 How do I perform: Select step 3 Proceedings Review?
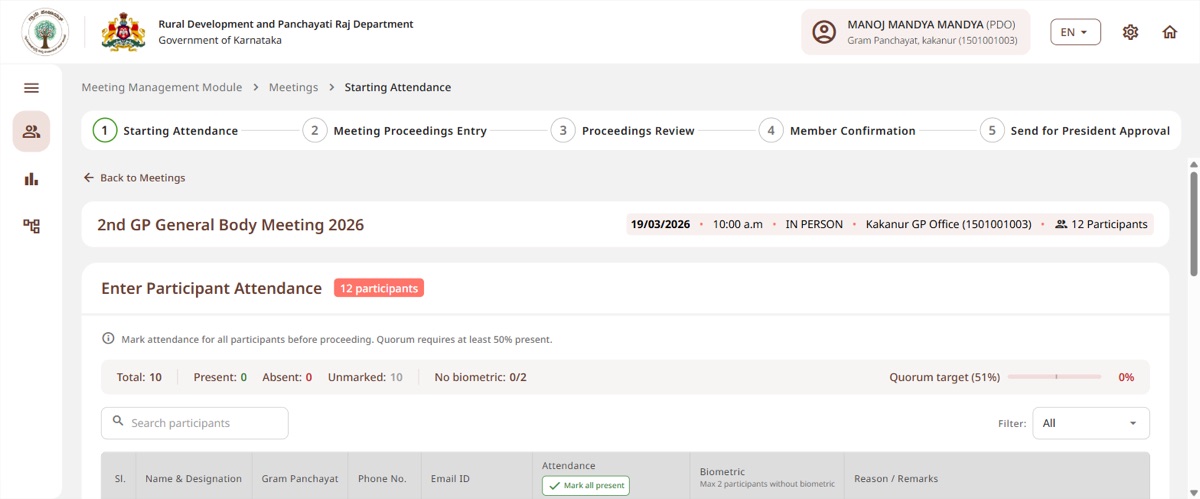(x=623, y=131)
